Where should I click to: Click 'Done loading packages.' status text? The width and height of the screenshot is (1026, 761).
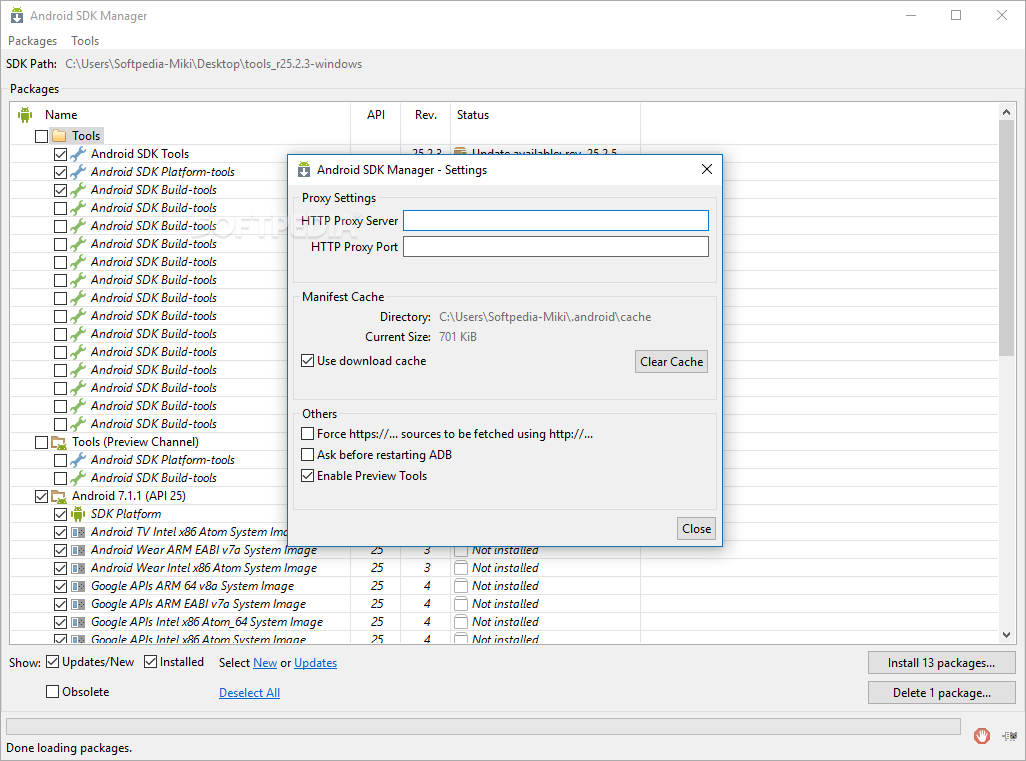click(x=69, y=748)
